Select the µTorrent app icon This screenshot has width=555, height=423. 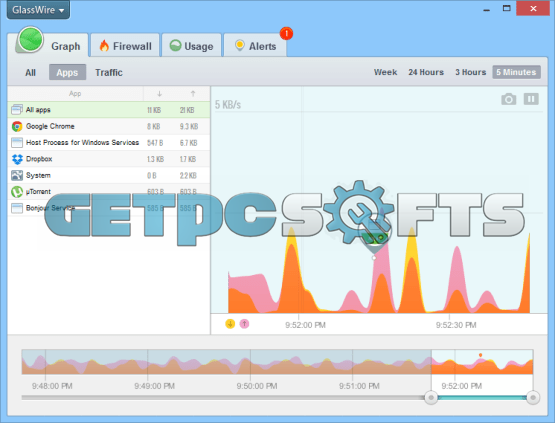coord(17,192)
